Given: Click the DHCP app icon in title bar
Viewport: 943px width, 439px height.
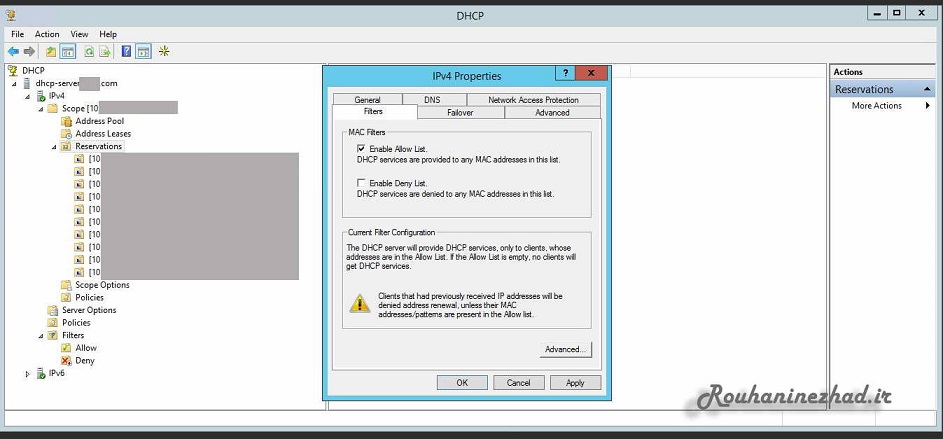Looking at the screenshot, I should coord(11,14).
